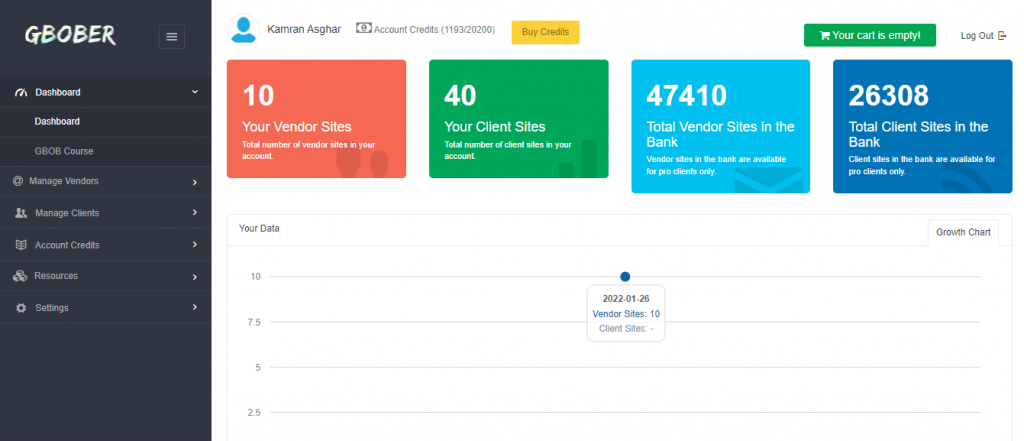1024x441 pixels.
Task: Click the Log Out link
Action: 984,36
